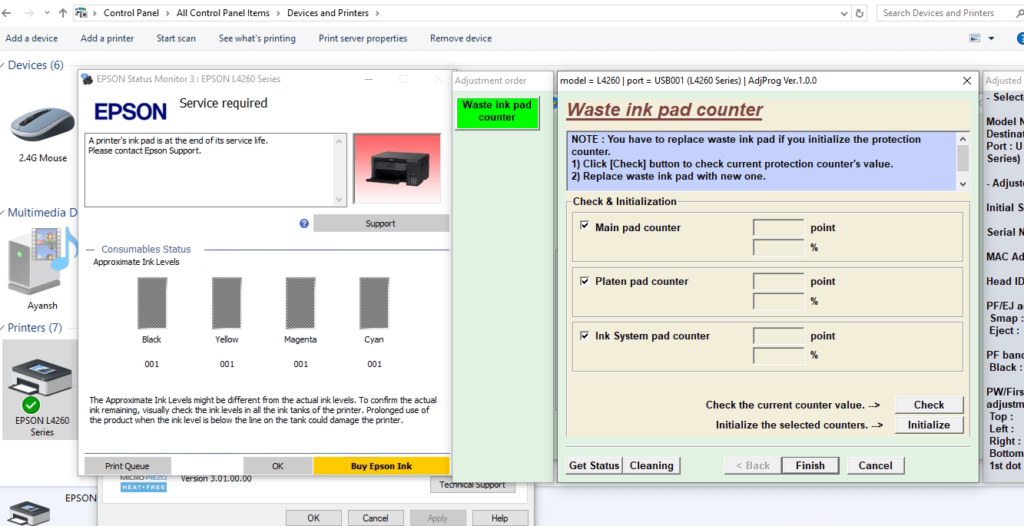Toggle the Platen pad counter checkbox
This screenshot has width=1024, height=526.
585,281
